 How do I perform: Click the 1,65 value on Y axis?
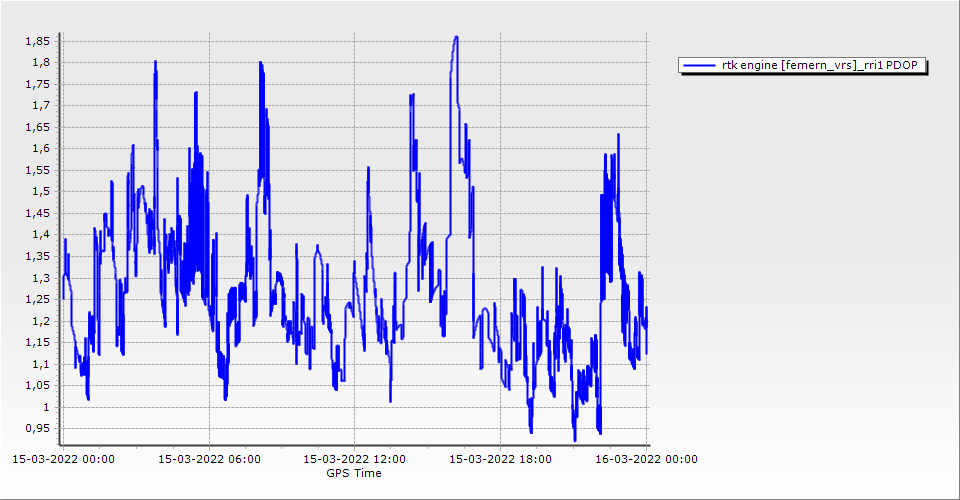(x=37, y=127)
